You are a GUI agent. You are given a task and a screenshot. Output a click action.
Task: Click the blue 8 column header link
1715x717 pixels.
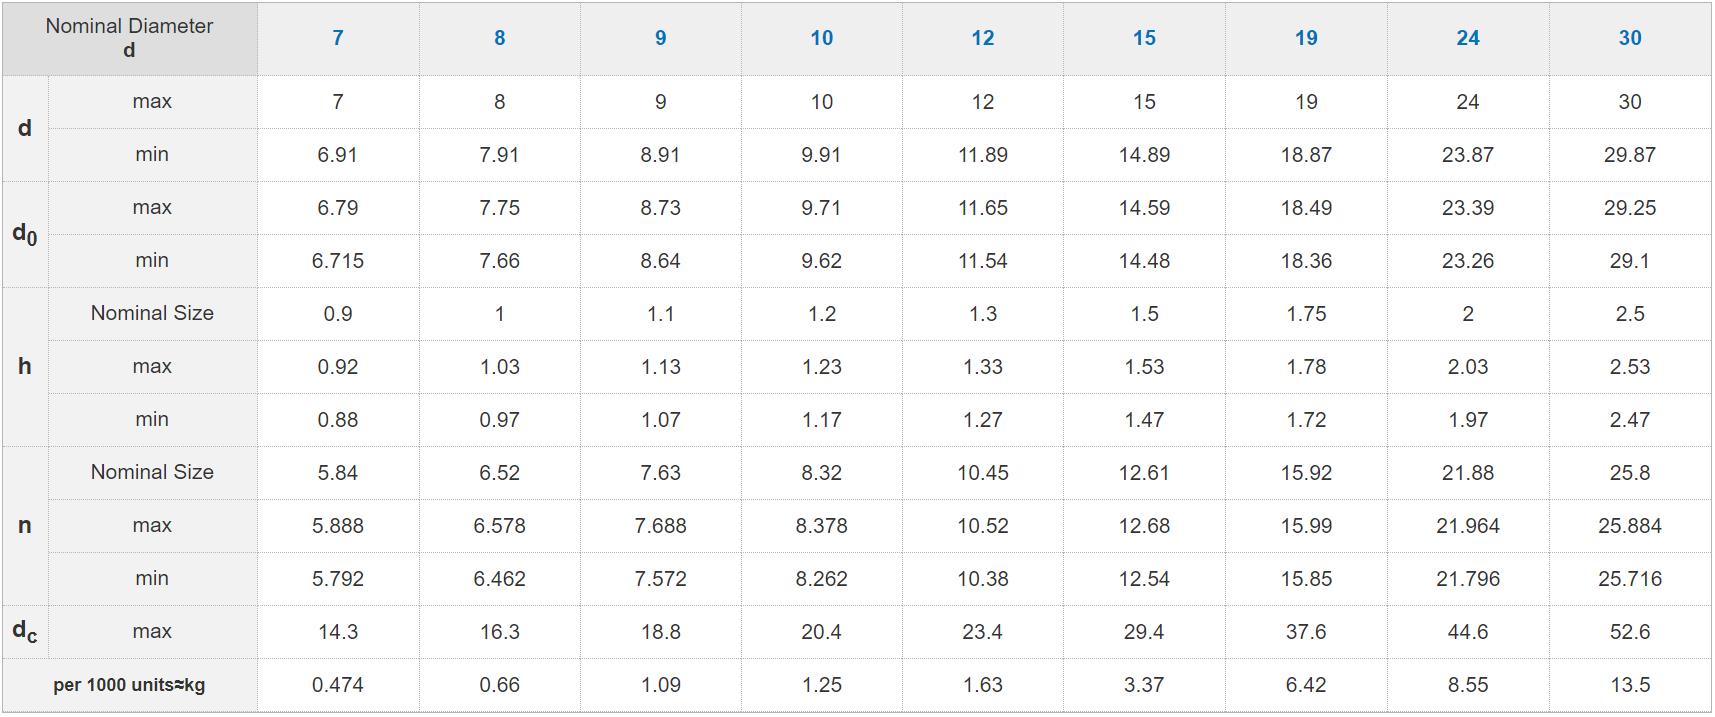[499, 38]
